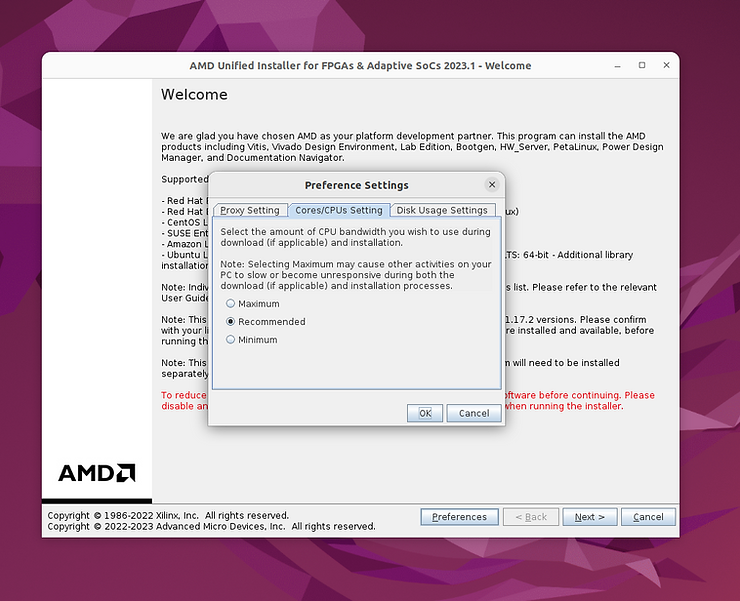Open the Disk Usage Settings tab

442,210
